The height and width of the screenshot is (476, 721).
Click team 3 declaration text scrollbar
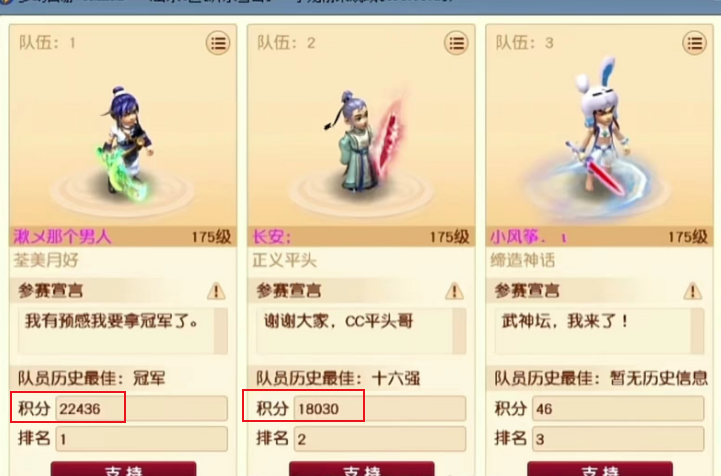coord(697,331)
